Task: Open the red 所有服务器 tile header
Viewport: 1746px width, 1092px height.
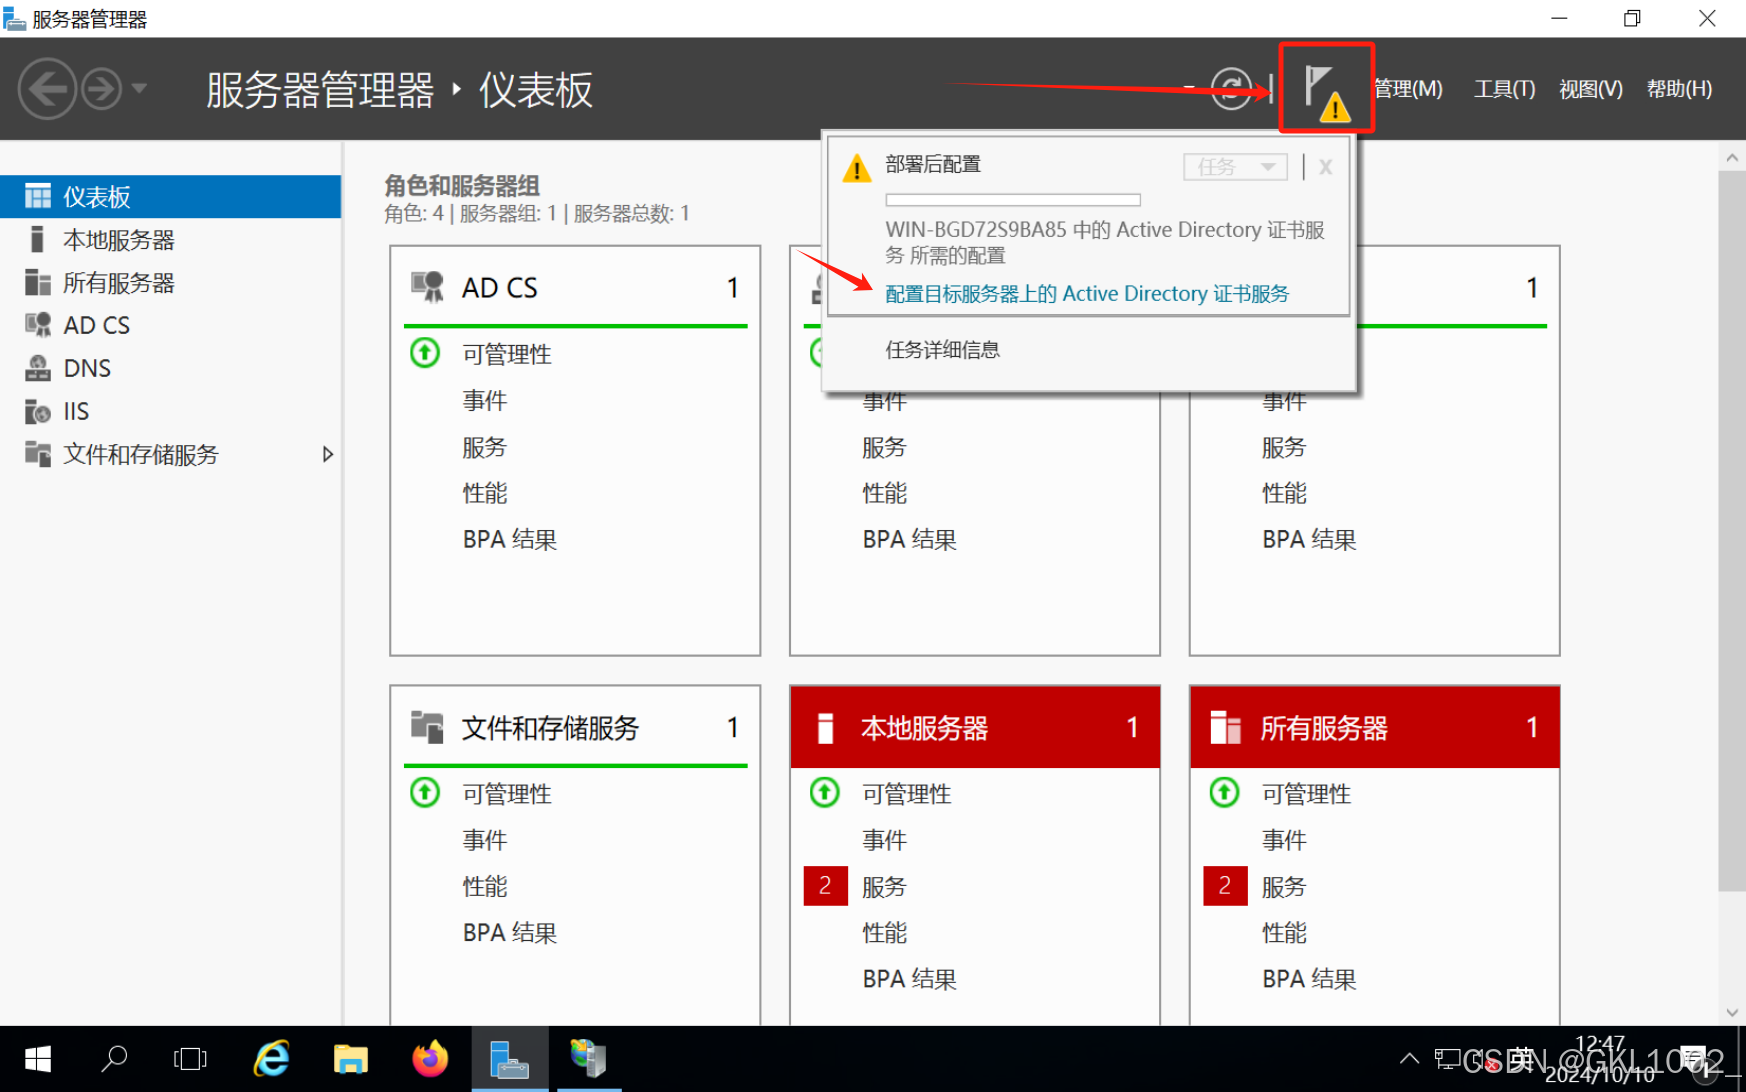Action: [1375, 727]
